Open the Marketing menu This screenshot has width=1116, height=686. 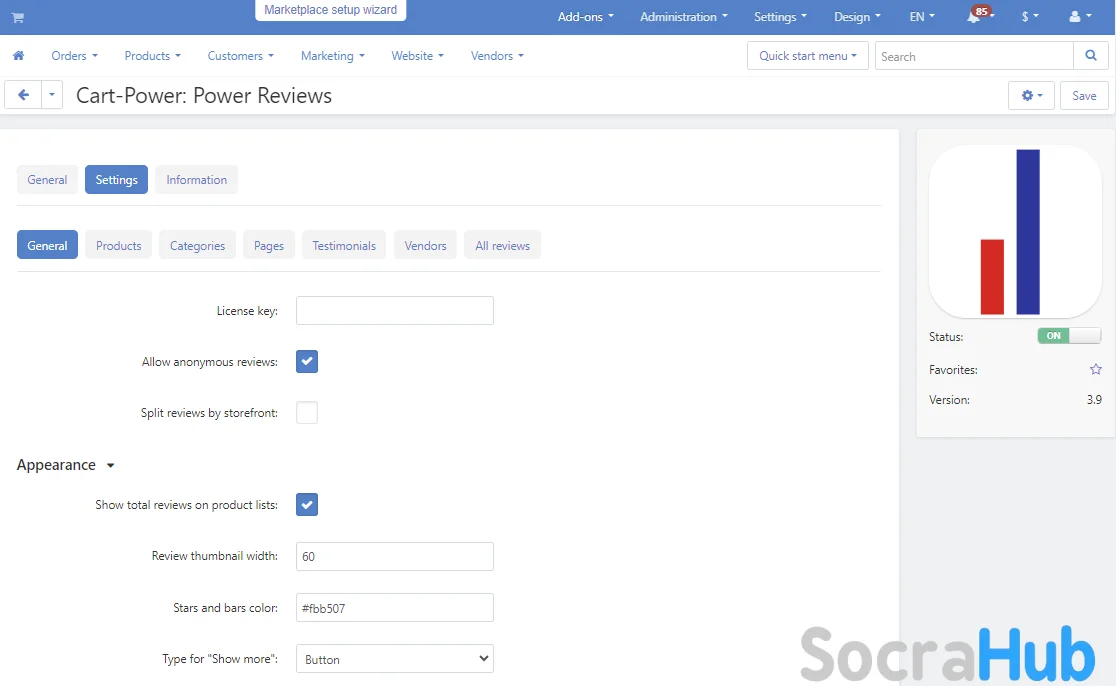pyautogui.click(x=332, y=56)
